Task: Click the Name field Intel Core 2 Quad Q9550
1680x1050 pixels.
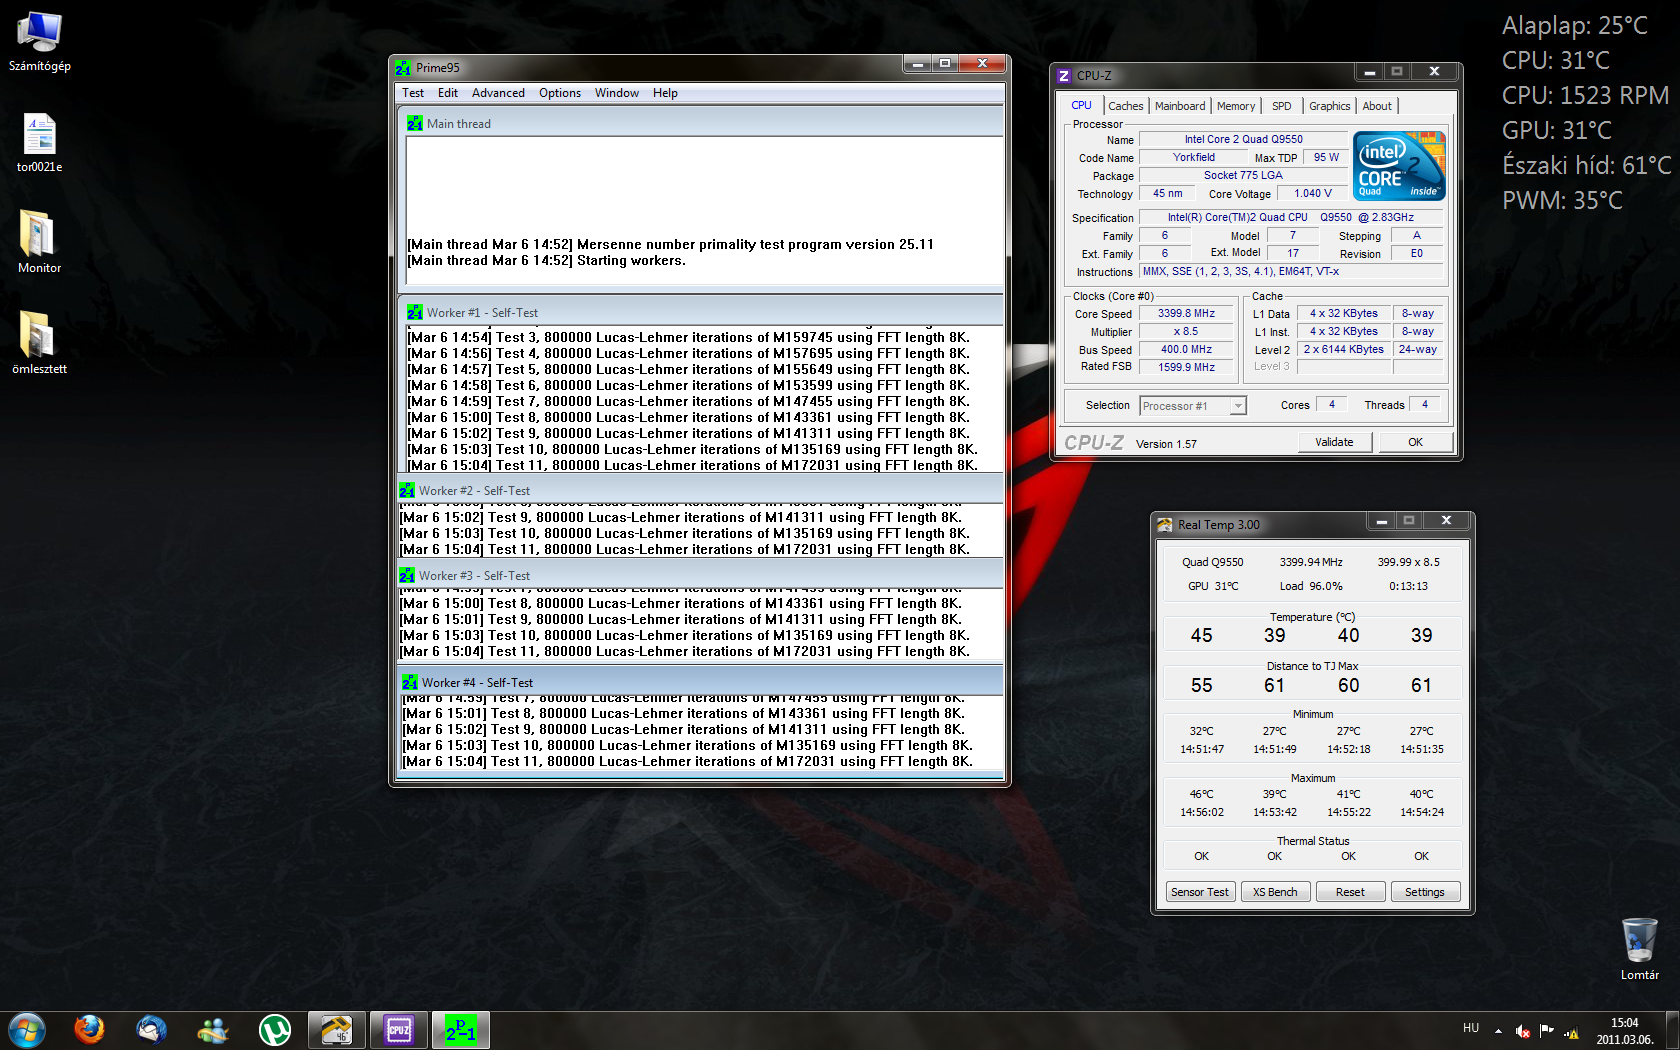Action: tap(1243, 140)
